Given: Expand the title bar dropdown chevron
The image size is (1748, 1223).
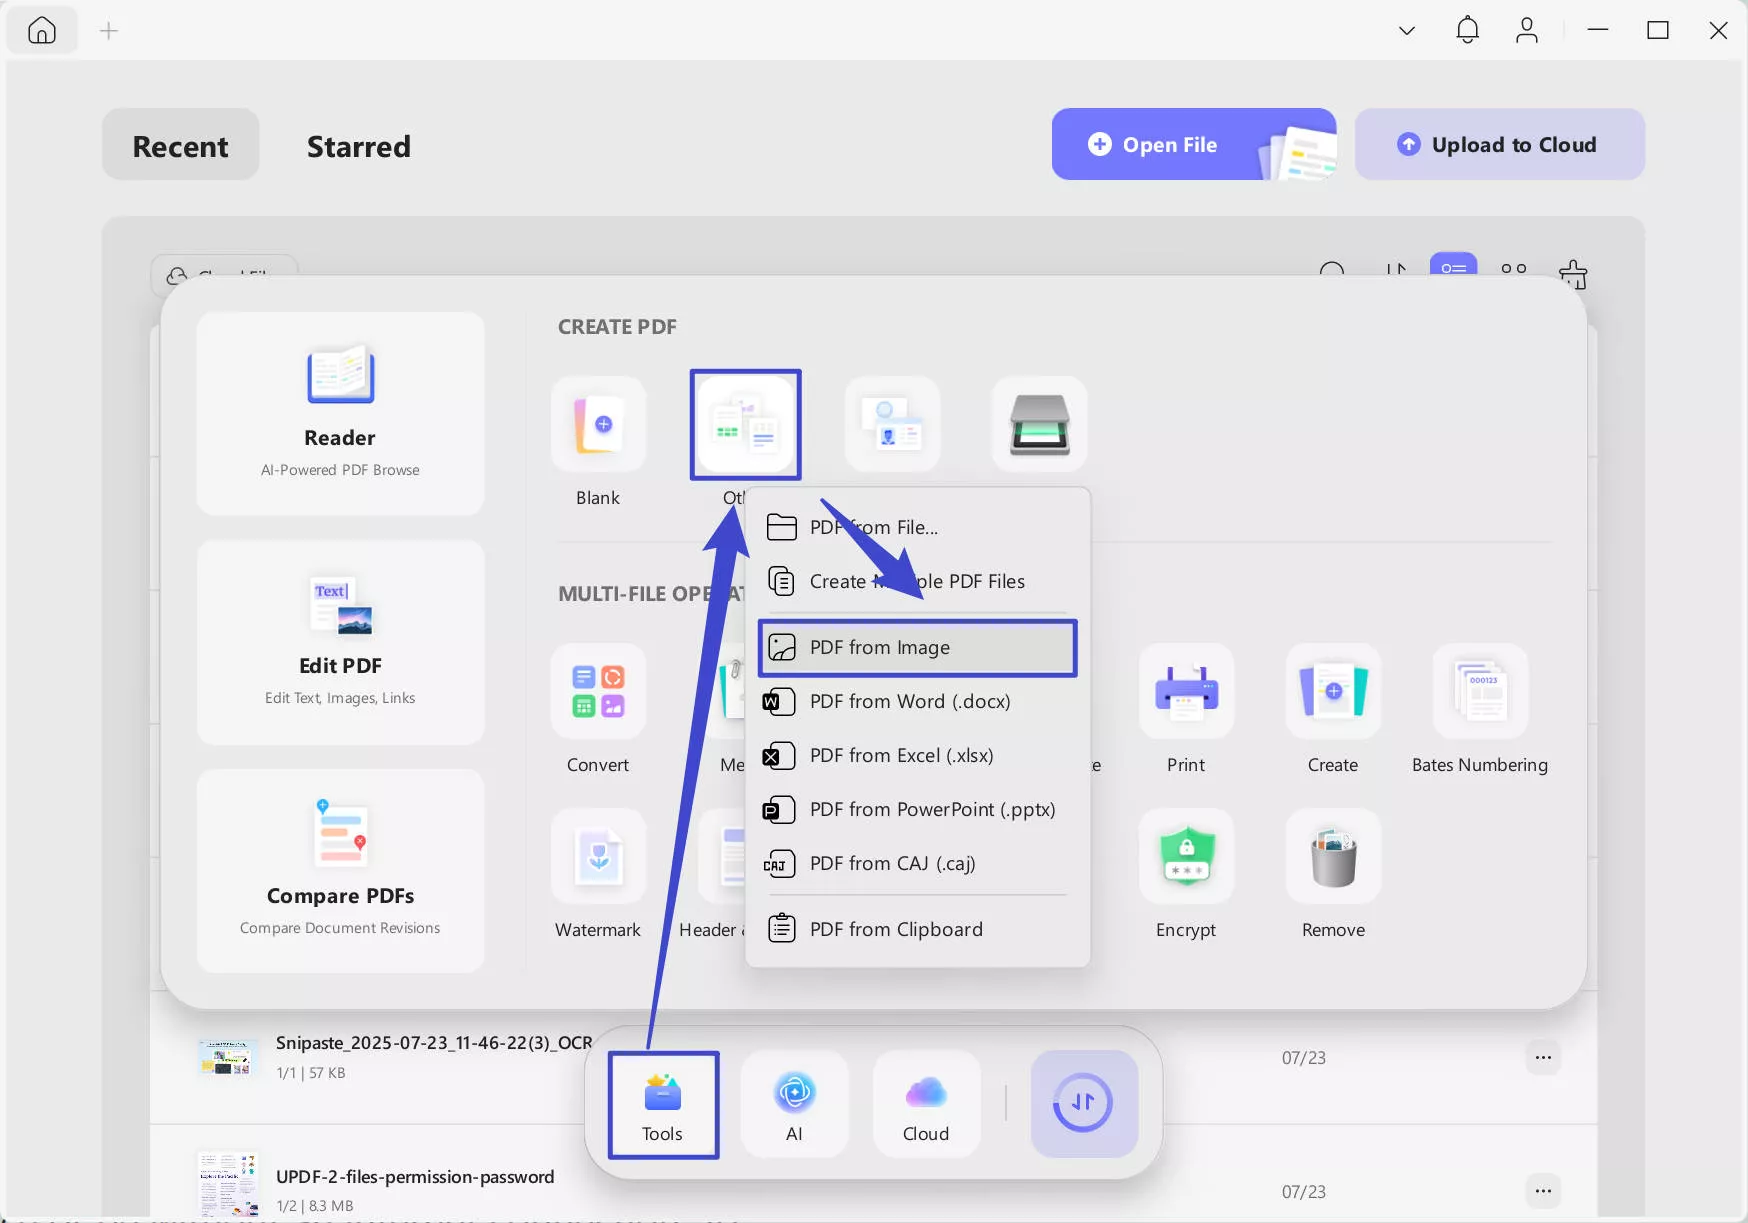Looking at the screenshot, I should [1406, 31].
